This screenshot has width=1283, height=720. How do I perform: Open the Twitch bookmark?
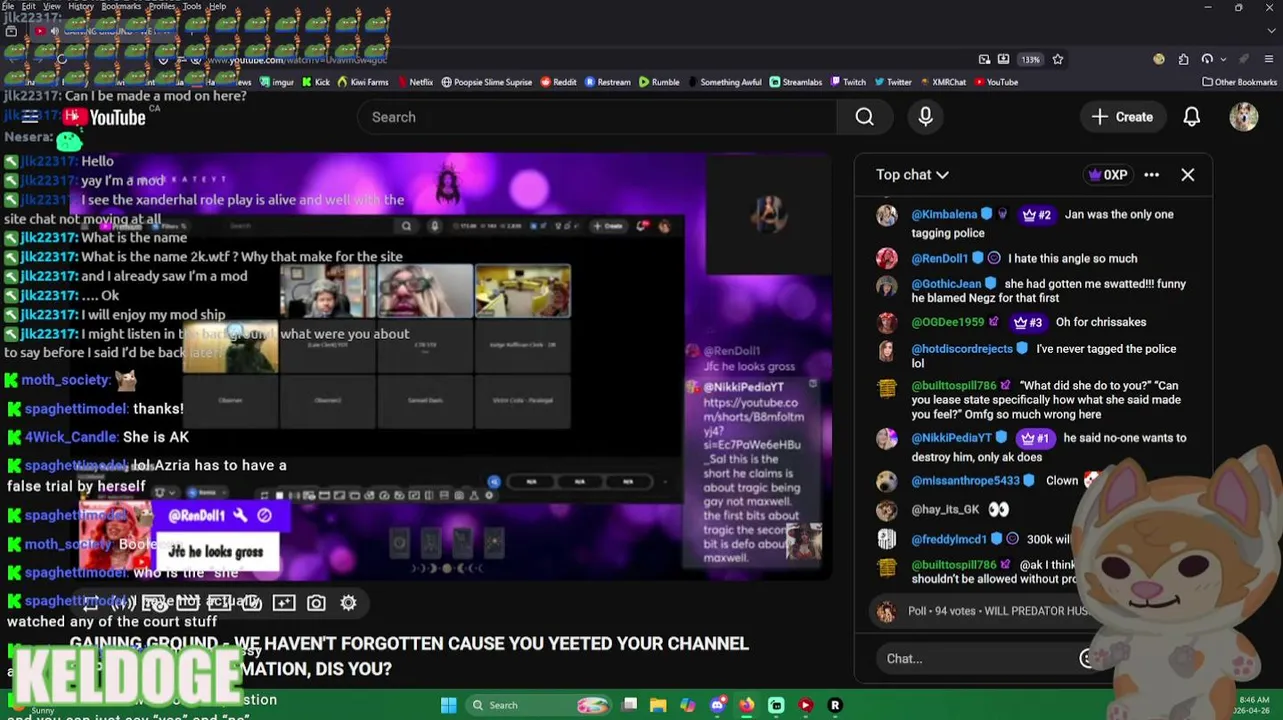point(849,82)
